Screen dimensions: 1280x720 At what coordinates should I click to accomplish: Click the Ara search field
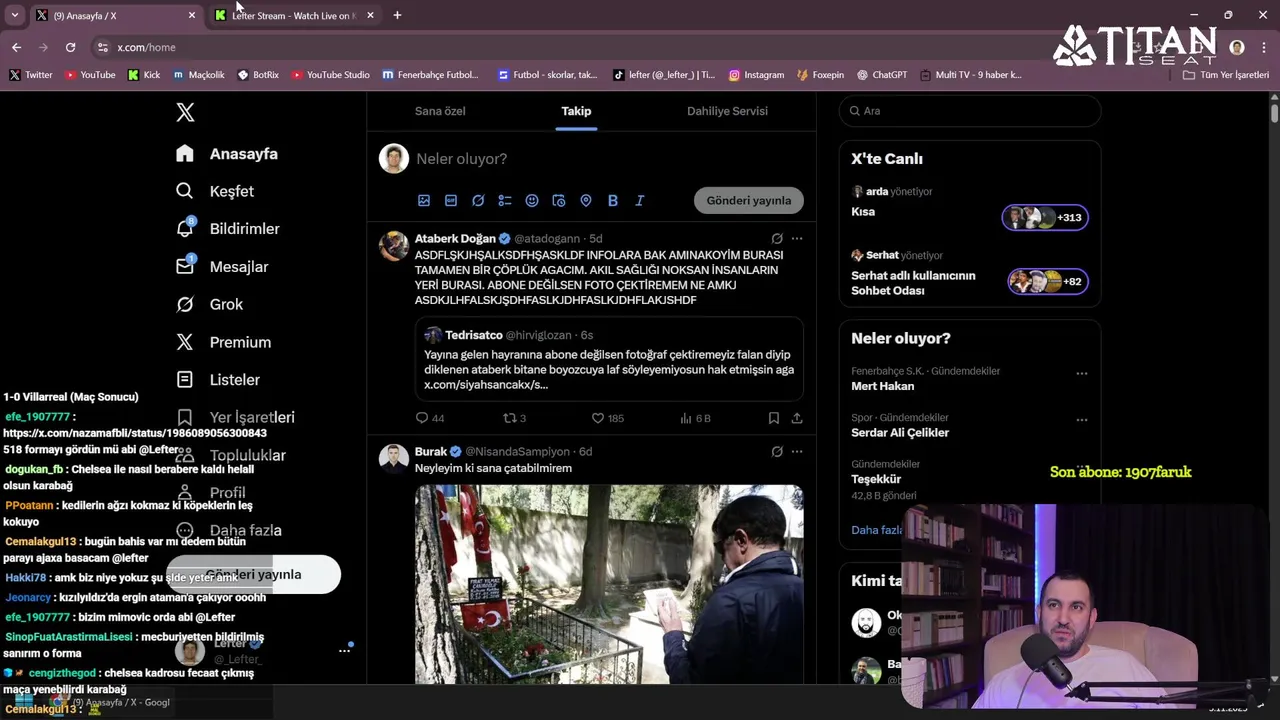[970, 111]
